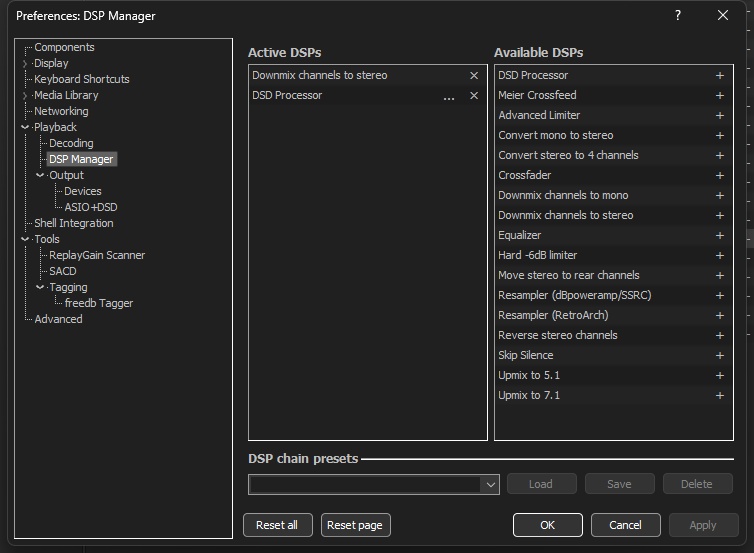Remove Downmix channels to stereo from active DSPs
Image resolution: width=754 pixels, height=553 pixels.
tap(474, 76)
